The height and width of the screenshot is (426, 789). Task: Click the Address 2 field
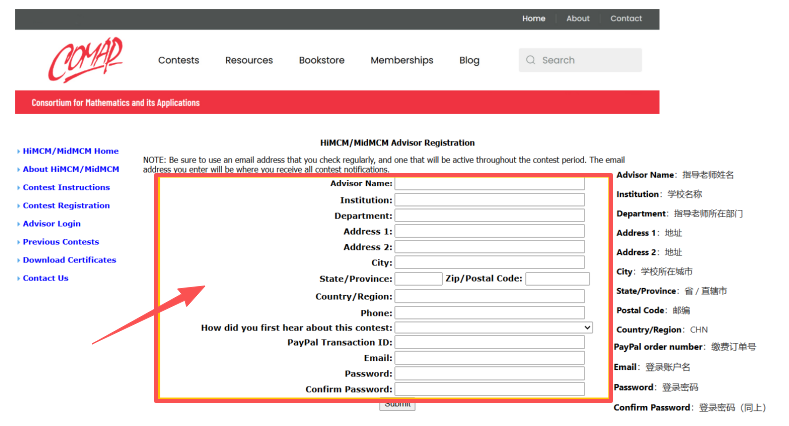click(x=490, y=246)
